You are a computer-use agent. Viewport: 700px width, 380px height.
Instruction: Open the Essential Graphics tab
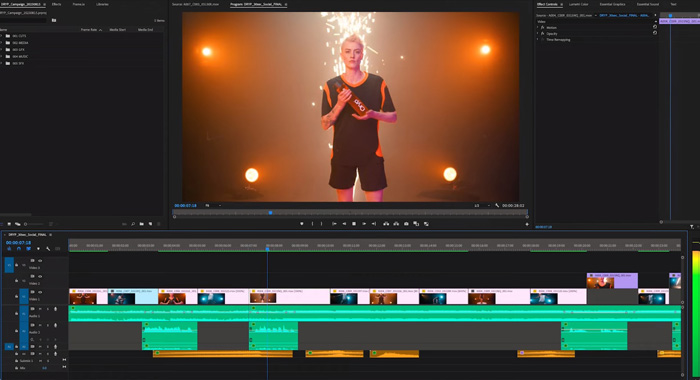pos(612,4)
